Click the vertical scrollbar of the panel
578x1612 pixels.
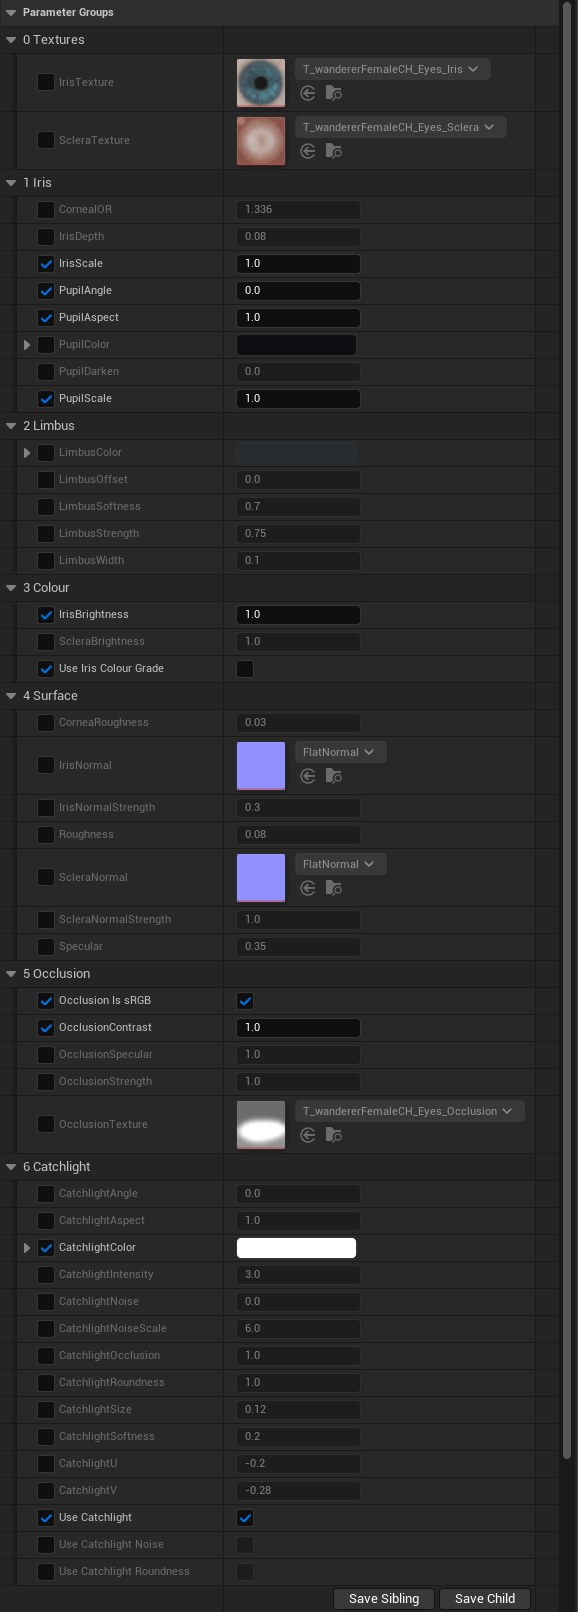(567, 730)
